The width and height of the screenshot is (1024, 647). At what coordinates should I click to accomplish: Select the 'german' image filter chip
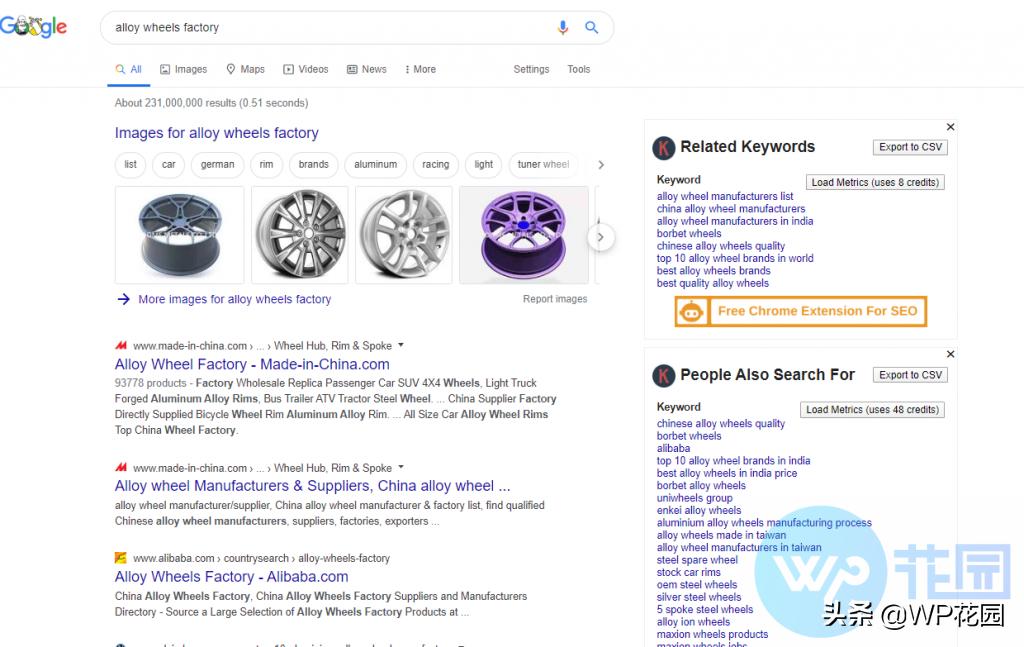(217, 164)
